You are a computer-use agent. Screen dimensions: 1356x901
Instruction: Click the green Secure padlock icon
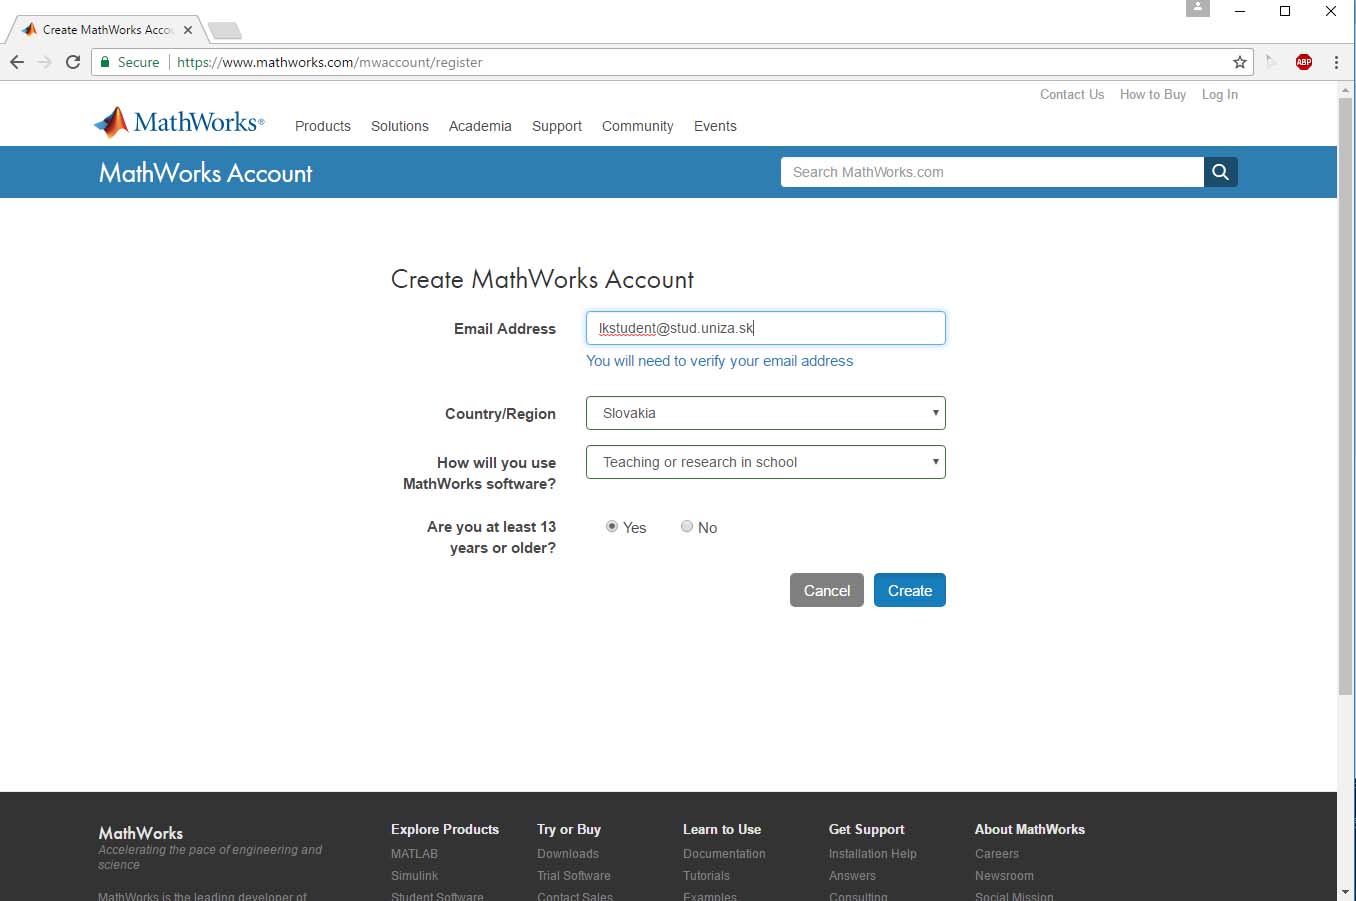(105, 62)
